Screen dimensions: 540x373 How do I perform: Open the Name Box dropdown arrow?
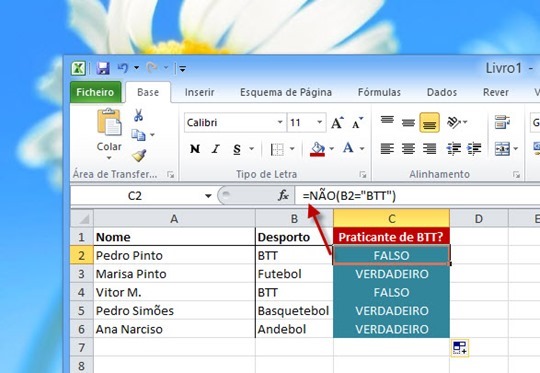coord(208,196)
